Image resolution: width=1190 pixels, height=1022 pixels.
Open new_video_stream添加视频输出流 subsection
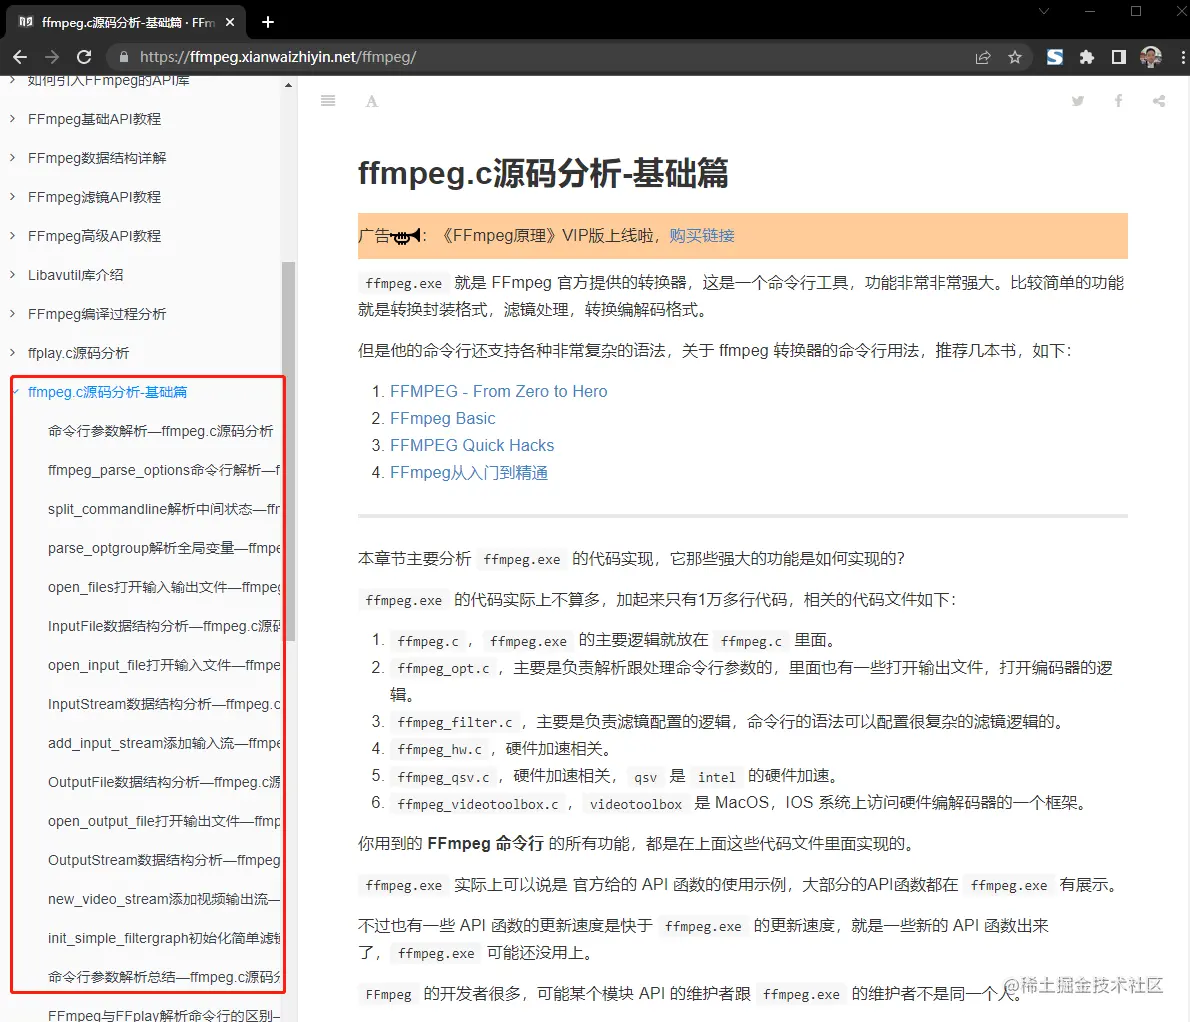(x=163, y=899)
